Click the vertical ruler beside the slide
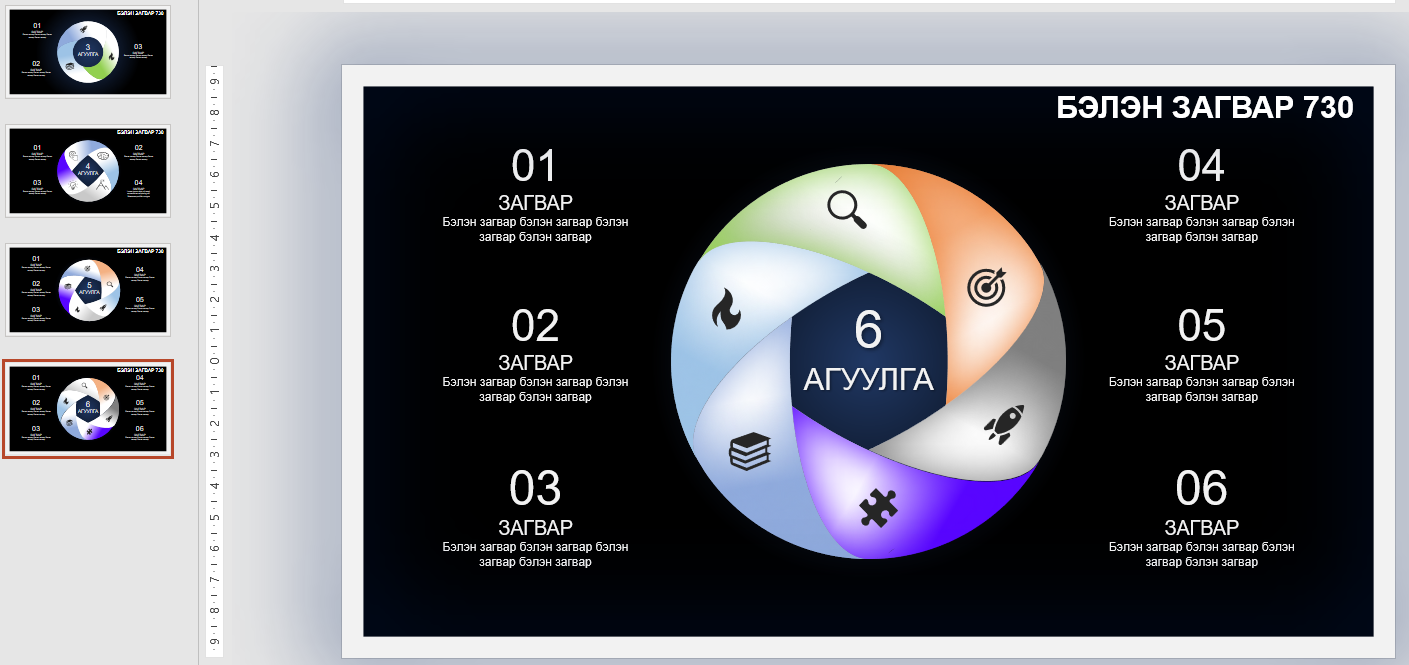 (x=214, y=360)
